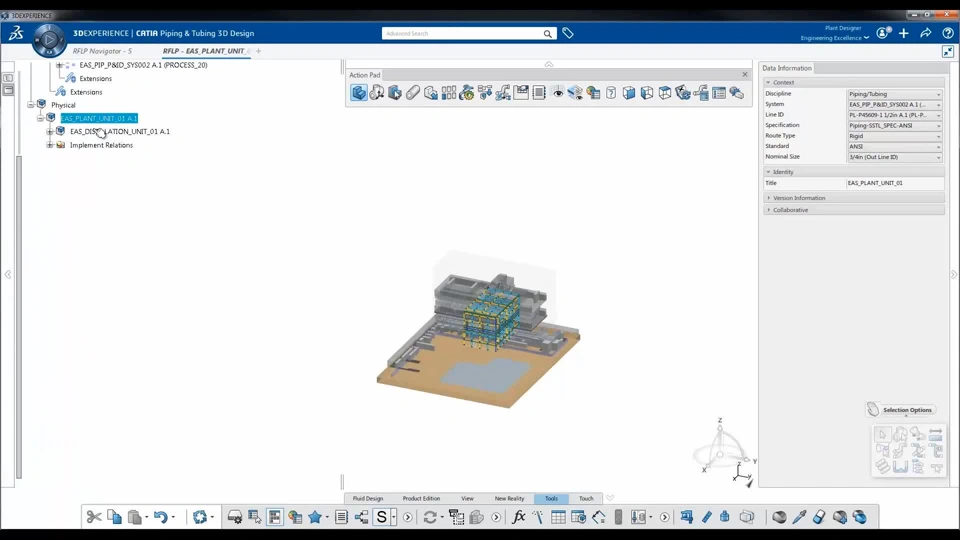Open the Discipline dropdown
Viewport: 960px width, 540px height.
[894, 94]
